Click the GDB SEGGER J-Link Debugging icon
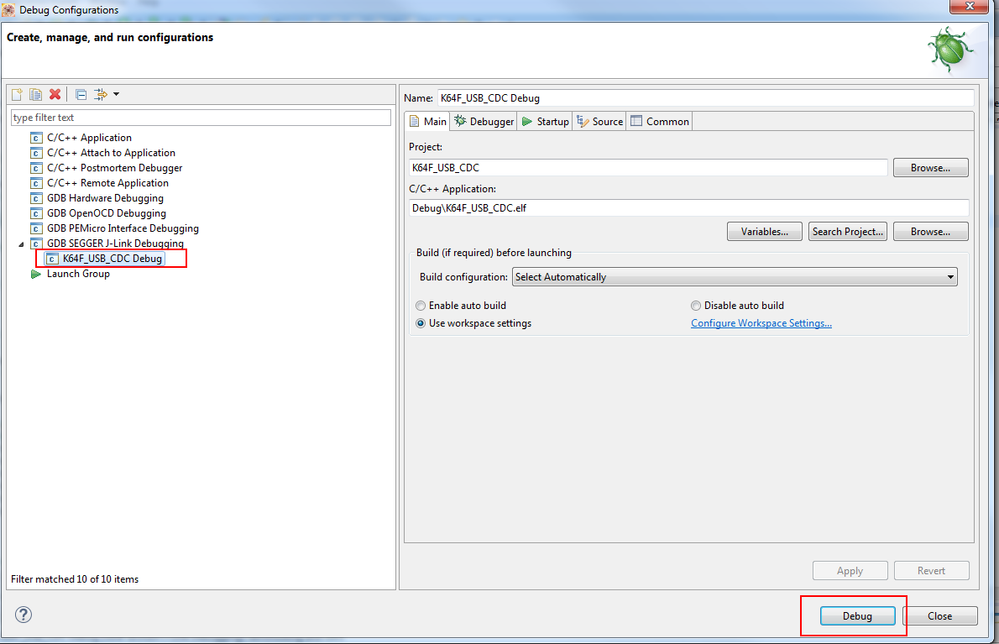Image resolution: width=999 pixels, height=644 pixels. click(x=36, y=244)
